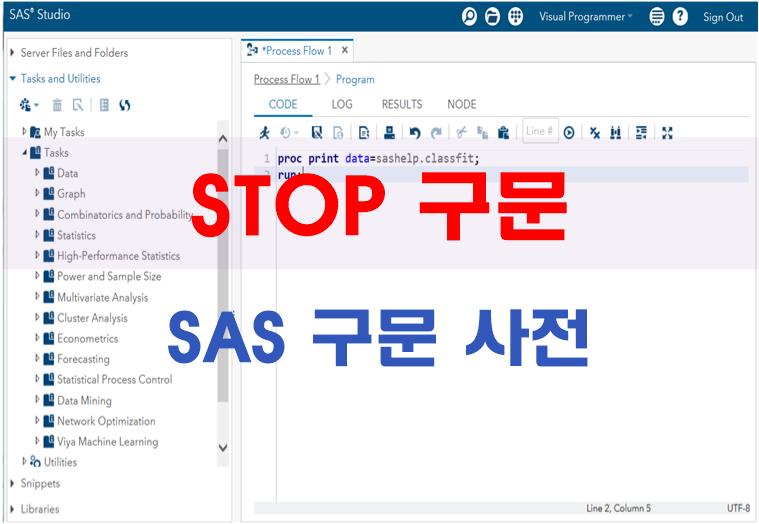The width and height of the screenshot is (759, 524).
Task: Expand the Data task category
Action: (37, 172)
